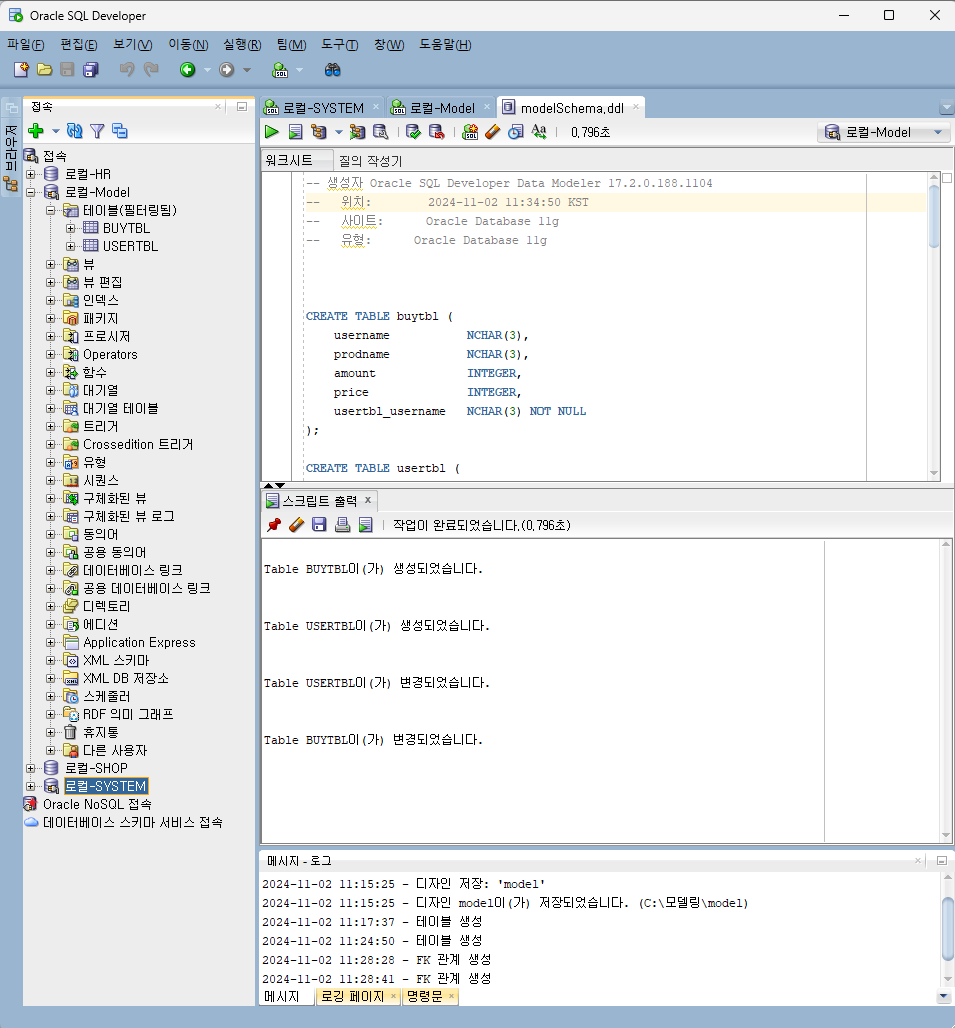Click the editor vertical scrollbar thumb

pos(934,216)
